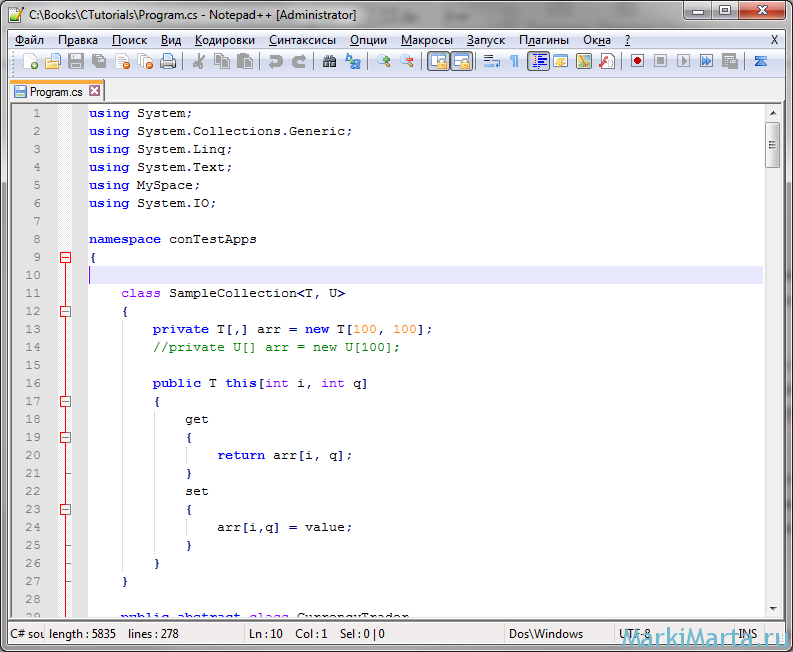Collapse indexer block at line 17
The height and width of the screenshot is (652, 793).
point(65,402)
